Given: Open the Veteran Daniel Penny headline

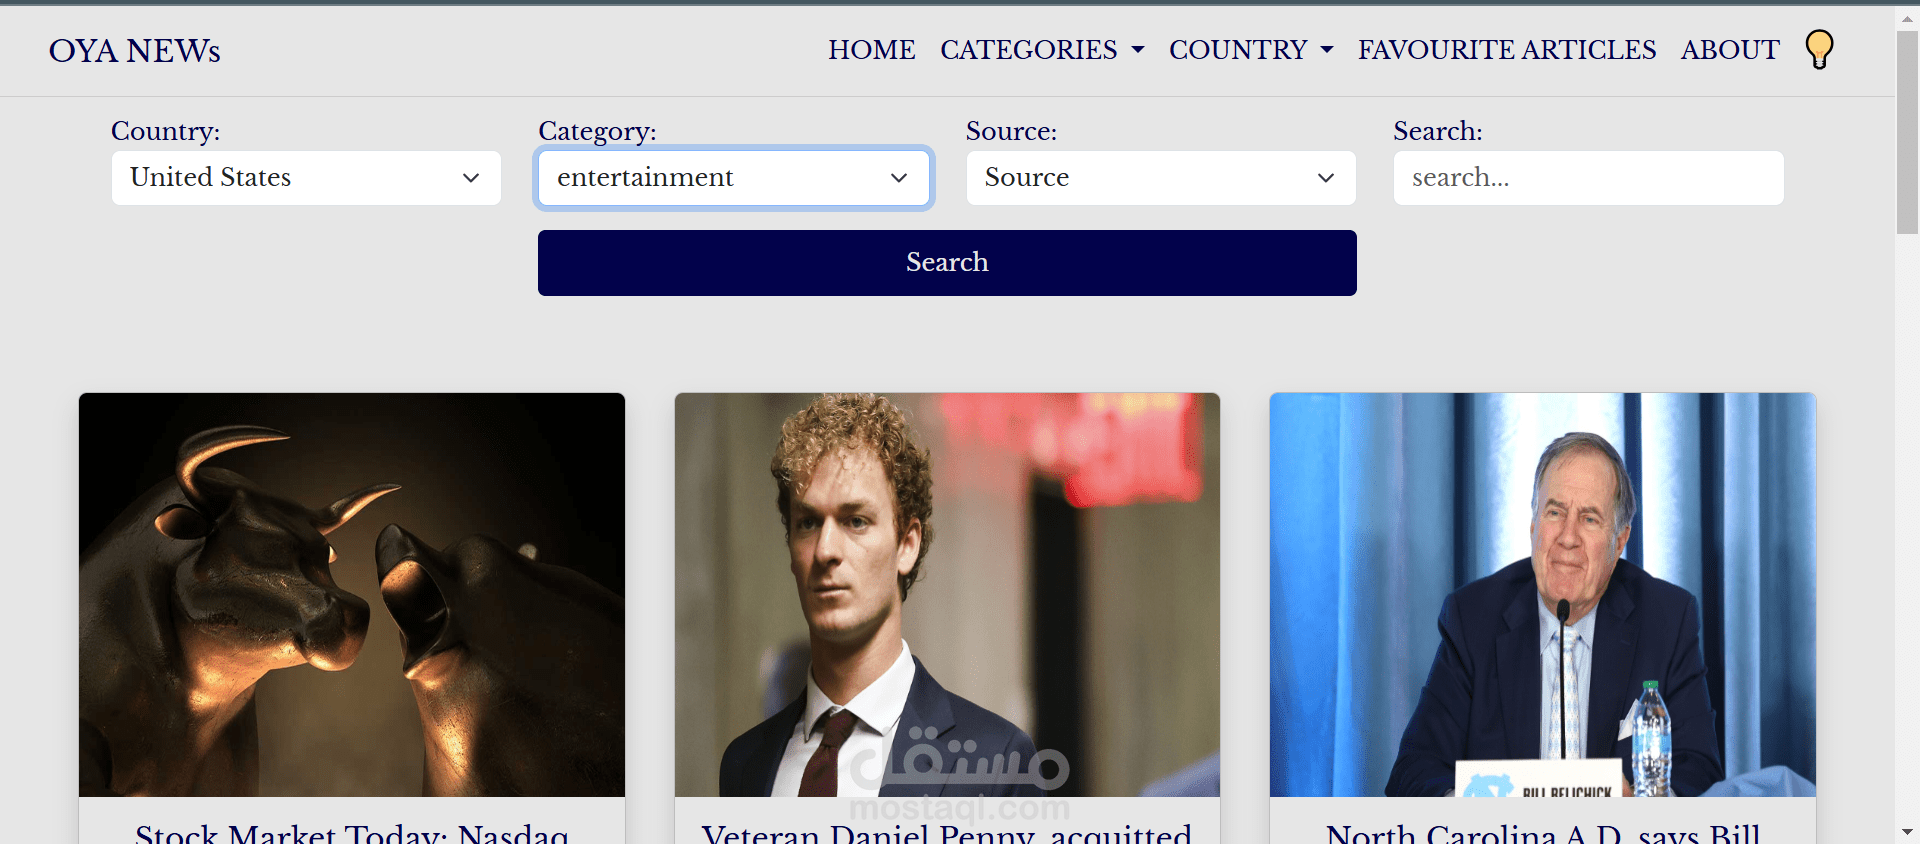Looking at the screenshot, I should (x=947, y=833).
